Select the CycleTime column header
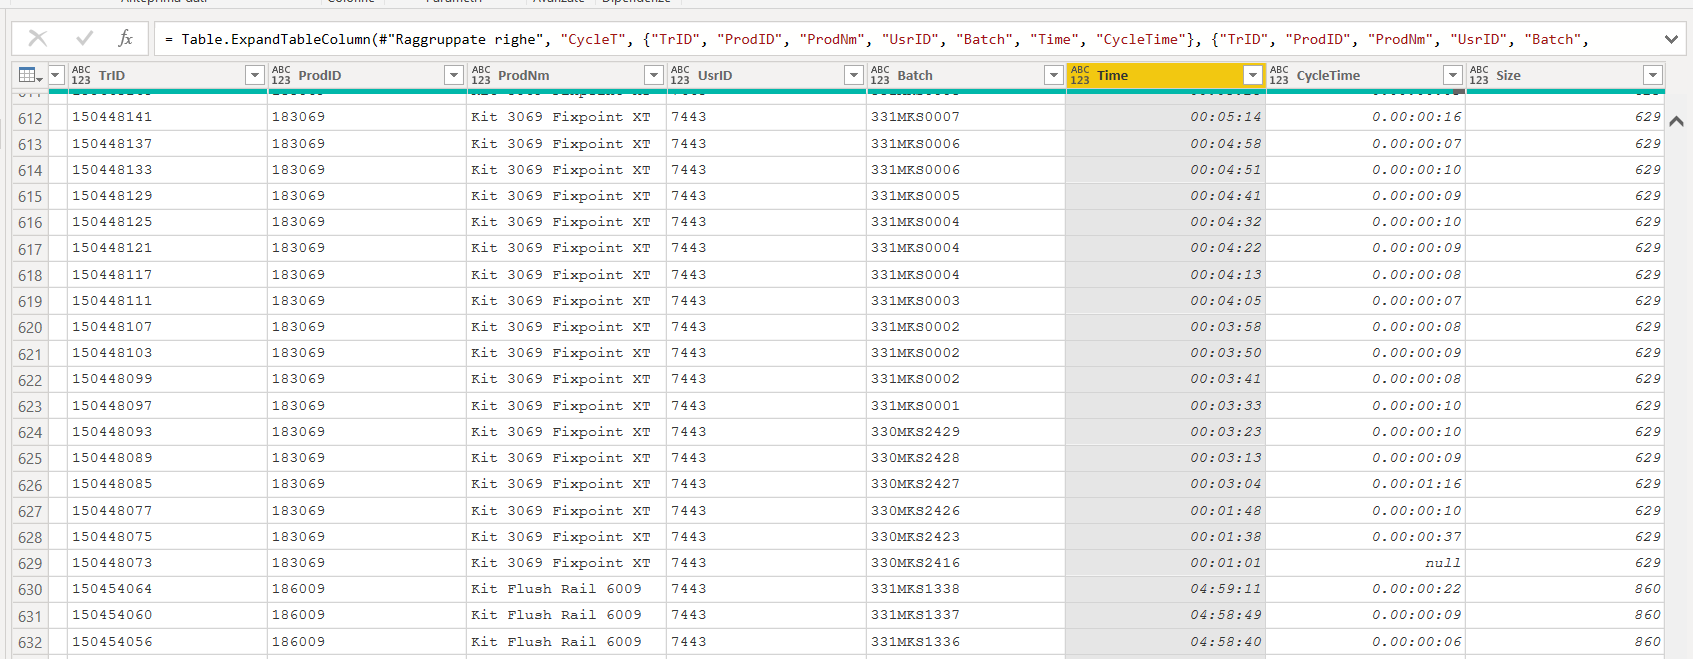The height and width of the screenshot is (659, 1693). (x=1366, y=75)
